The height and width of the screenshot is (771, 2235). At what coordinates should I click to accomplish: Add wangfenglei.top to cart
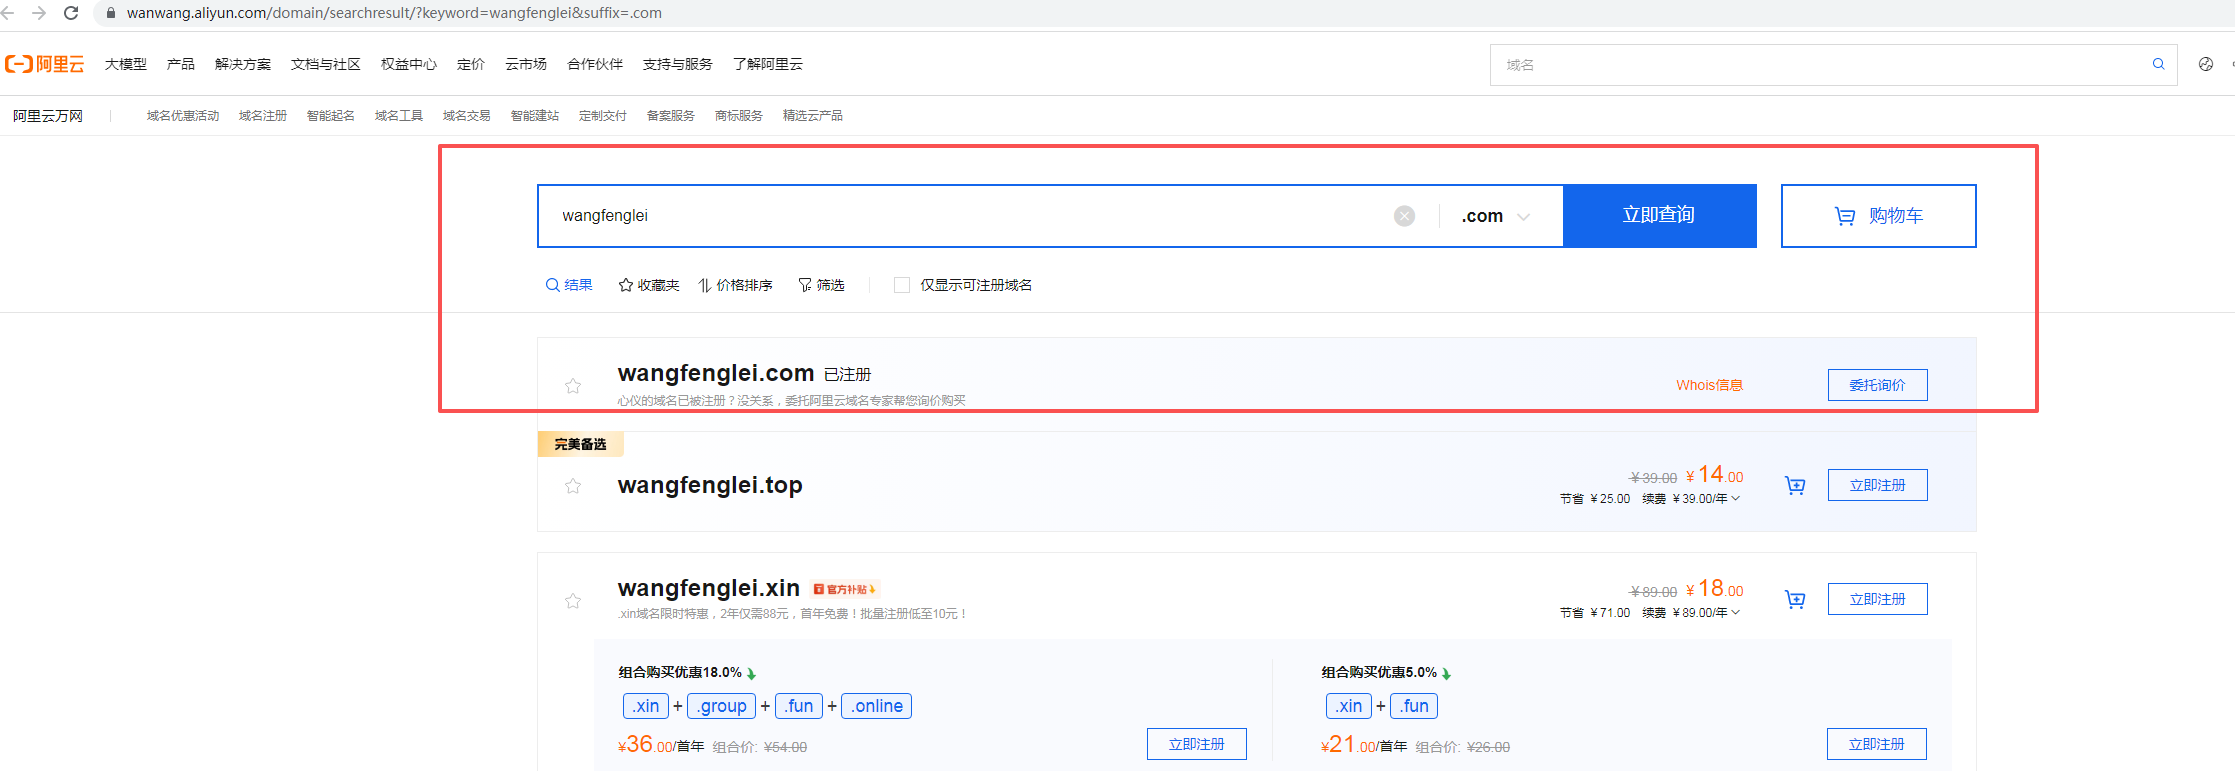(1795, 486)
